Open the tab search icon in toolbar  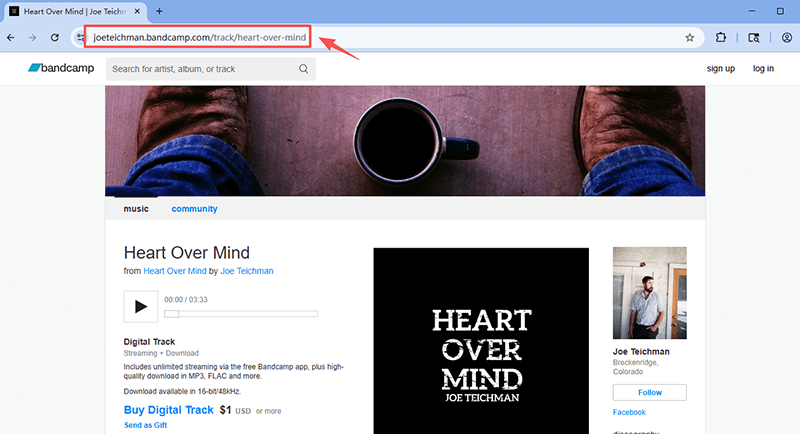pyautogui.click(x=754, y=37)
